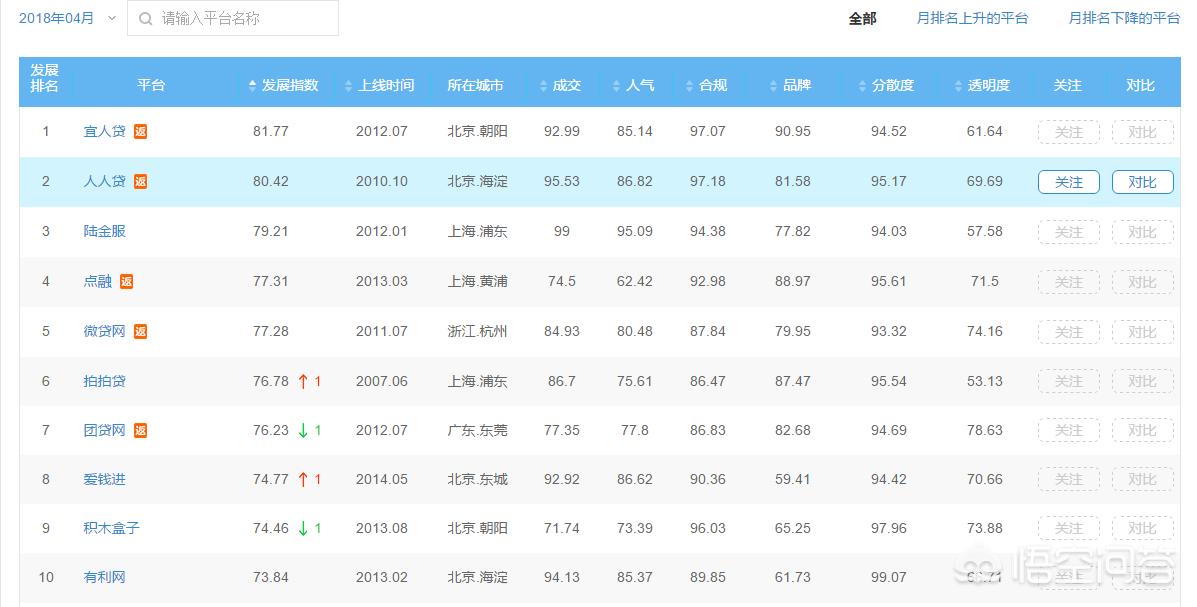
Task: Click the sort icon on 透明度 column
Action: pos(956,85)
